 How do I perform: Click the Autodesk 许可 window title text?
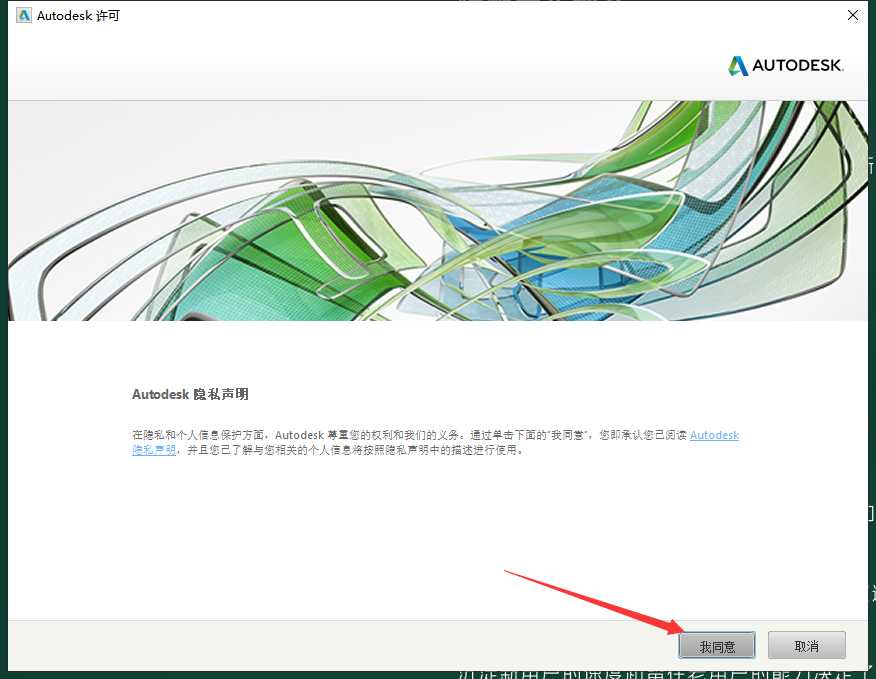click(78, 16)
